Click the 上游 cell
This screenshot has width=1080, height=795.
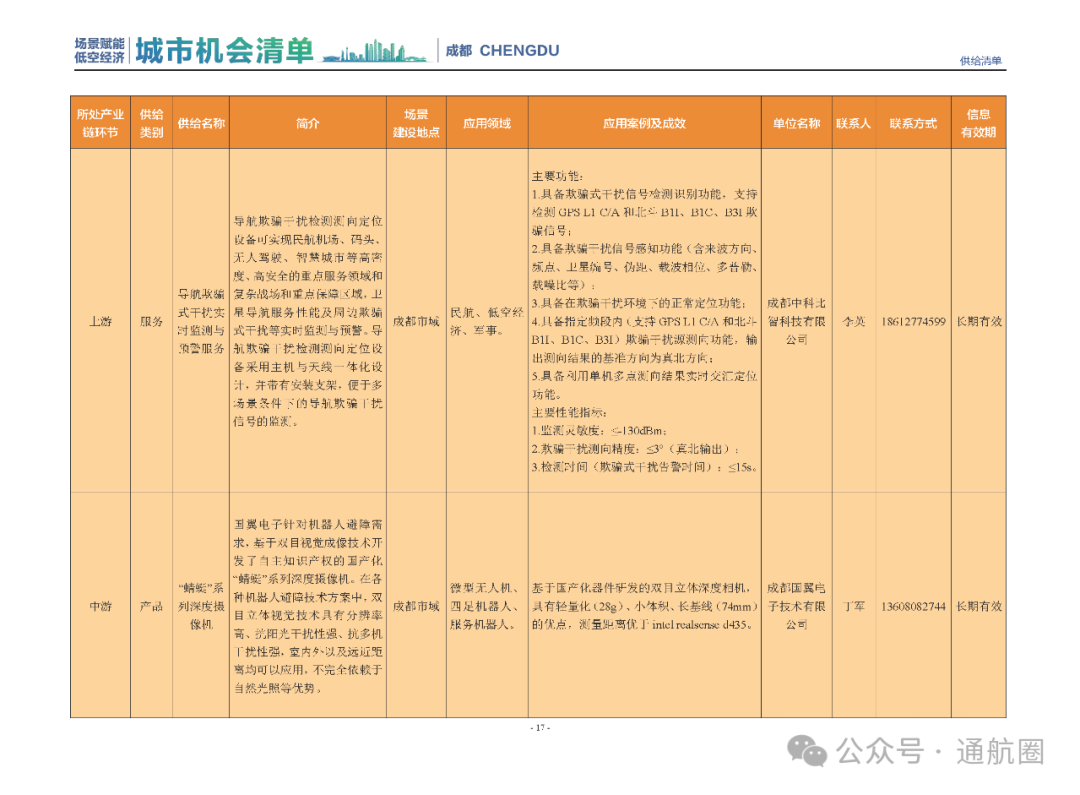coord(101,321)
